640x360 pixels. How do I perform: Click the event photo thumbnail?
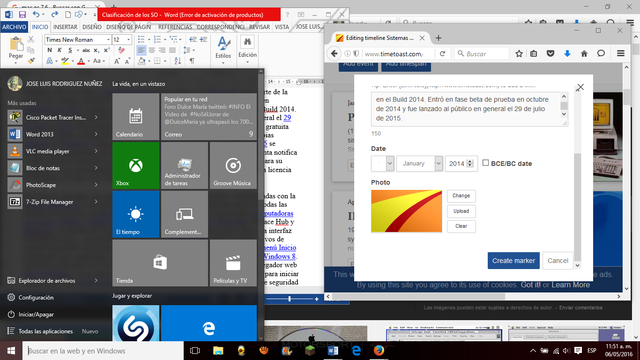(x=406, y=211)
